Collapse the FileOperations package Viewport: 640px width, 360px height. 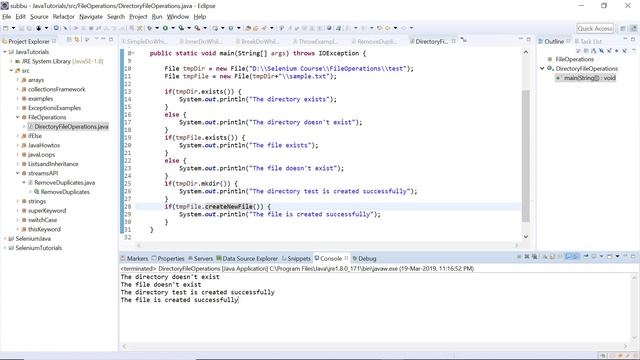tap(18, 117)
